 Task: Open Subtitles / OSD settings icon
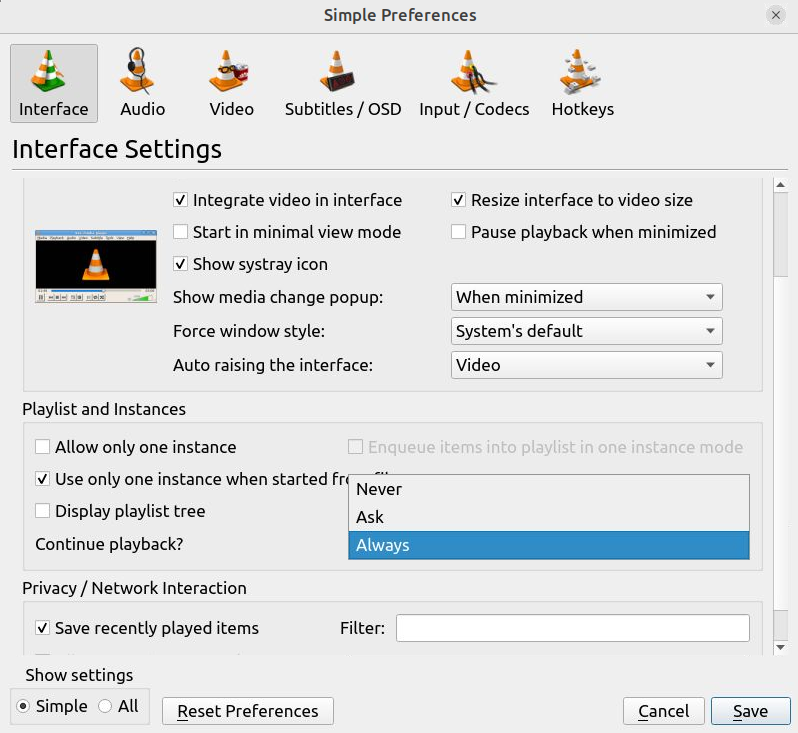[342, 72]
